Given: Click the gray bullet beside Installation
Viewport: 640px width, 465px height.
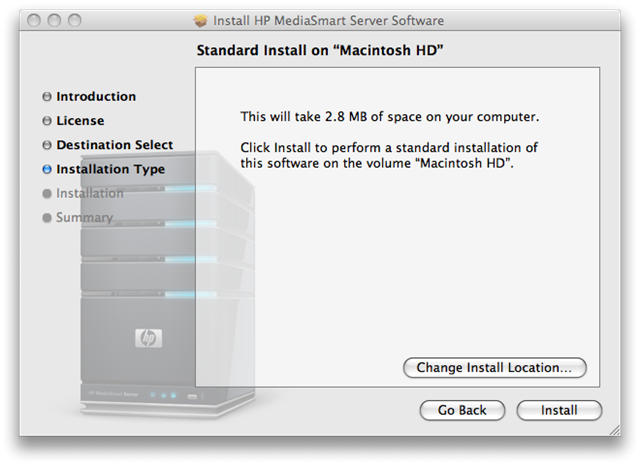Looking at the screenshot, I should point(47,194).
